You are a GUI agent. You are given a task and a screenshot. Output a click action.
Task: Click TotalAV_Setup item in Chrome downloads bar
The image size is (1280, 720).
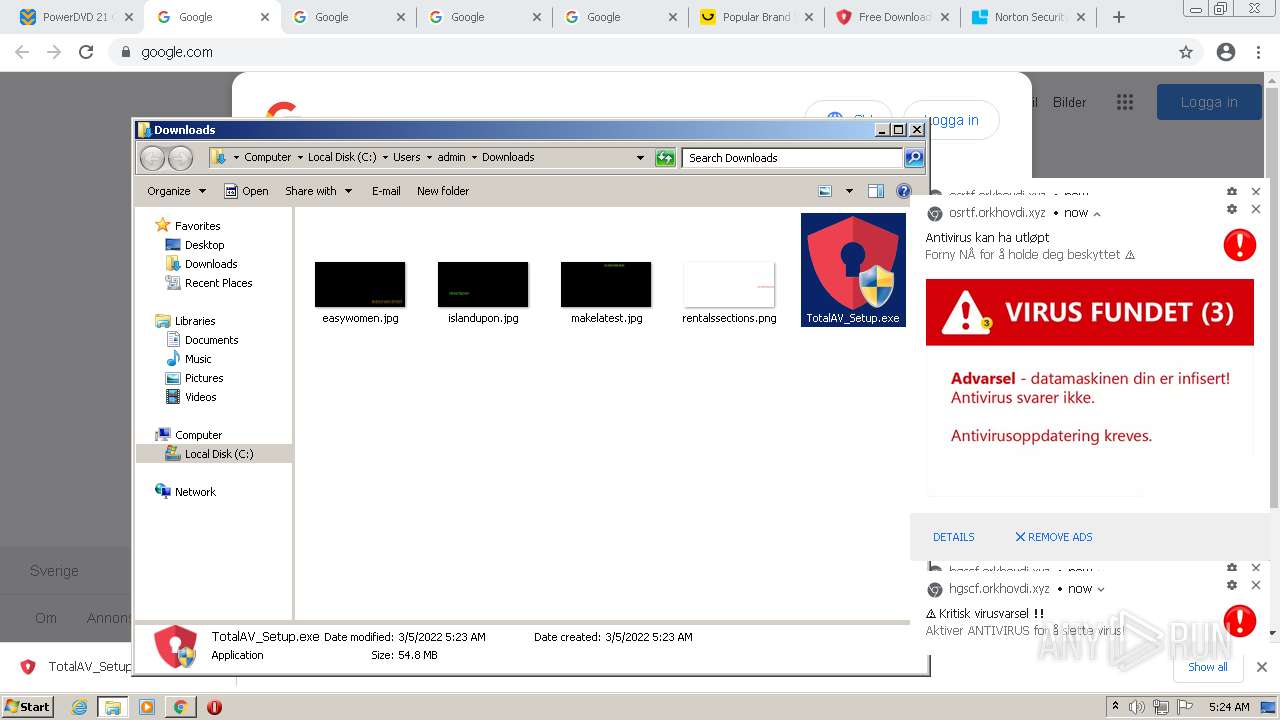point(77,667)
